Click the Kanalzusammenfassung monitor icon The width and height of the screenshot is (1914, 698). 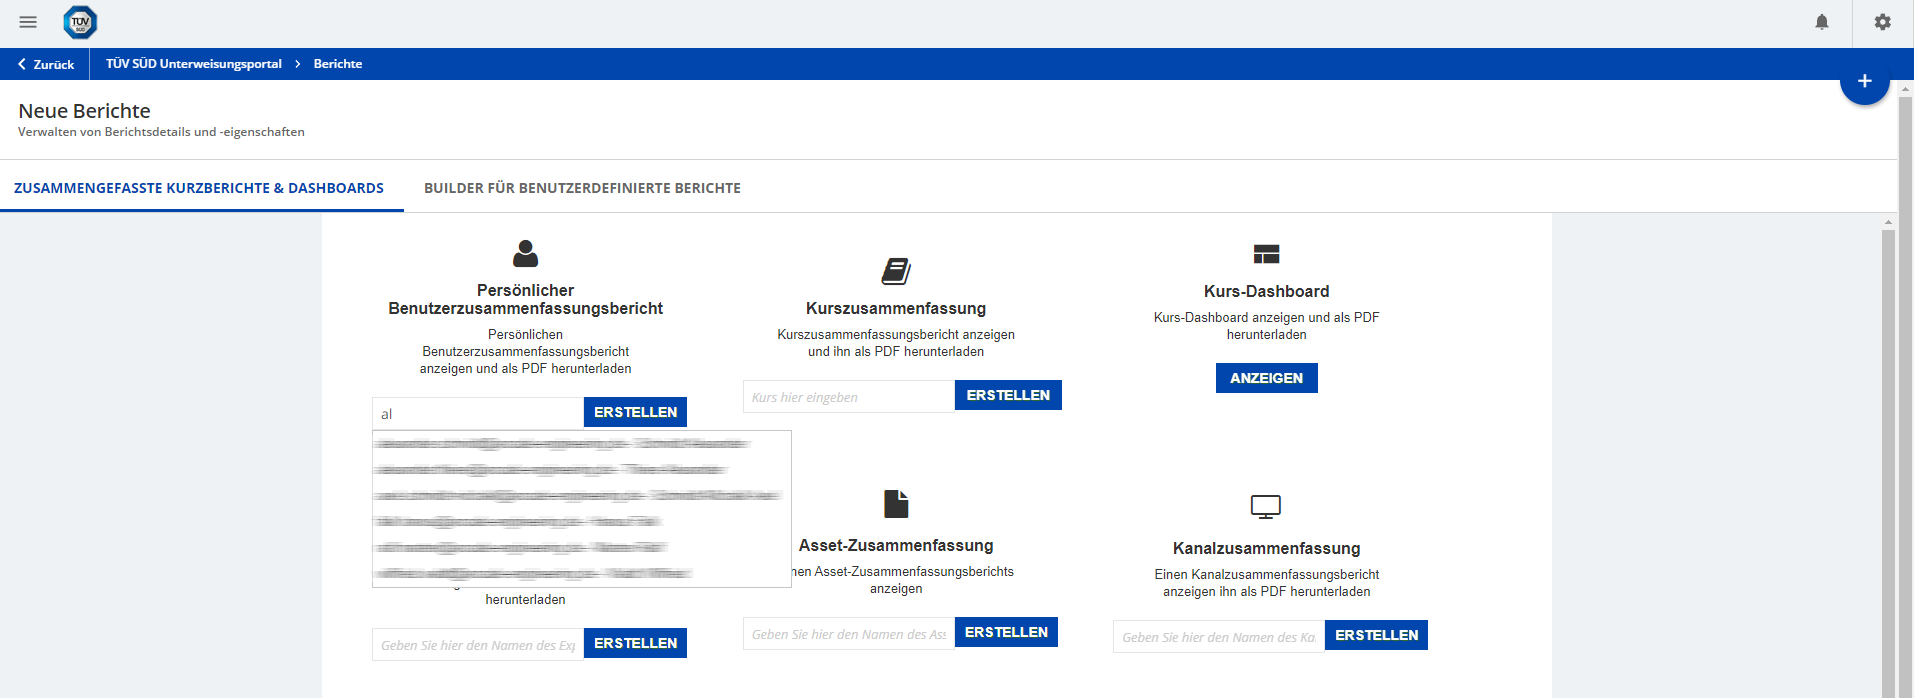[1266, 507]
